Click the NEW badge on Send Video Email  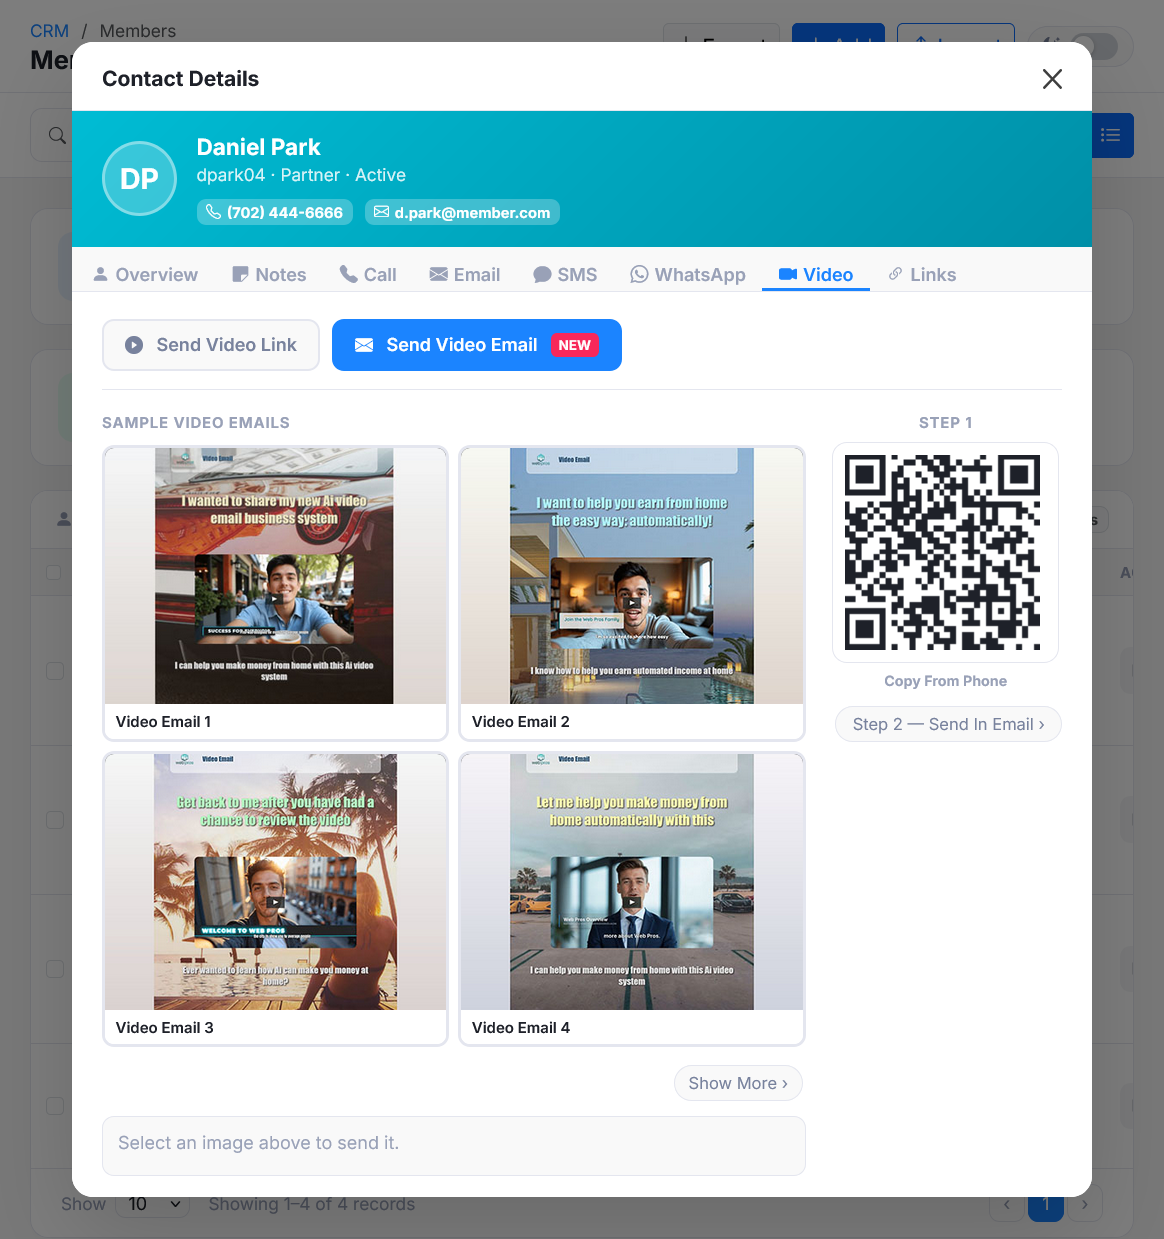click(574, 345)
